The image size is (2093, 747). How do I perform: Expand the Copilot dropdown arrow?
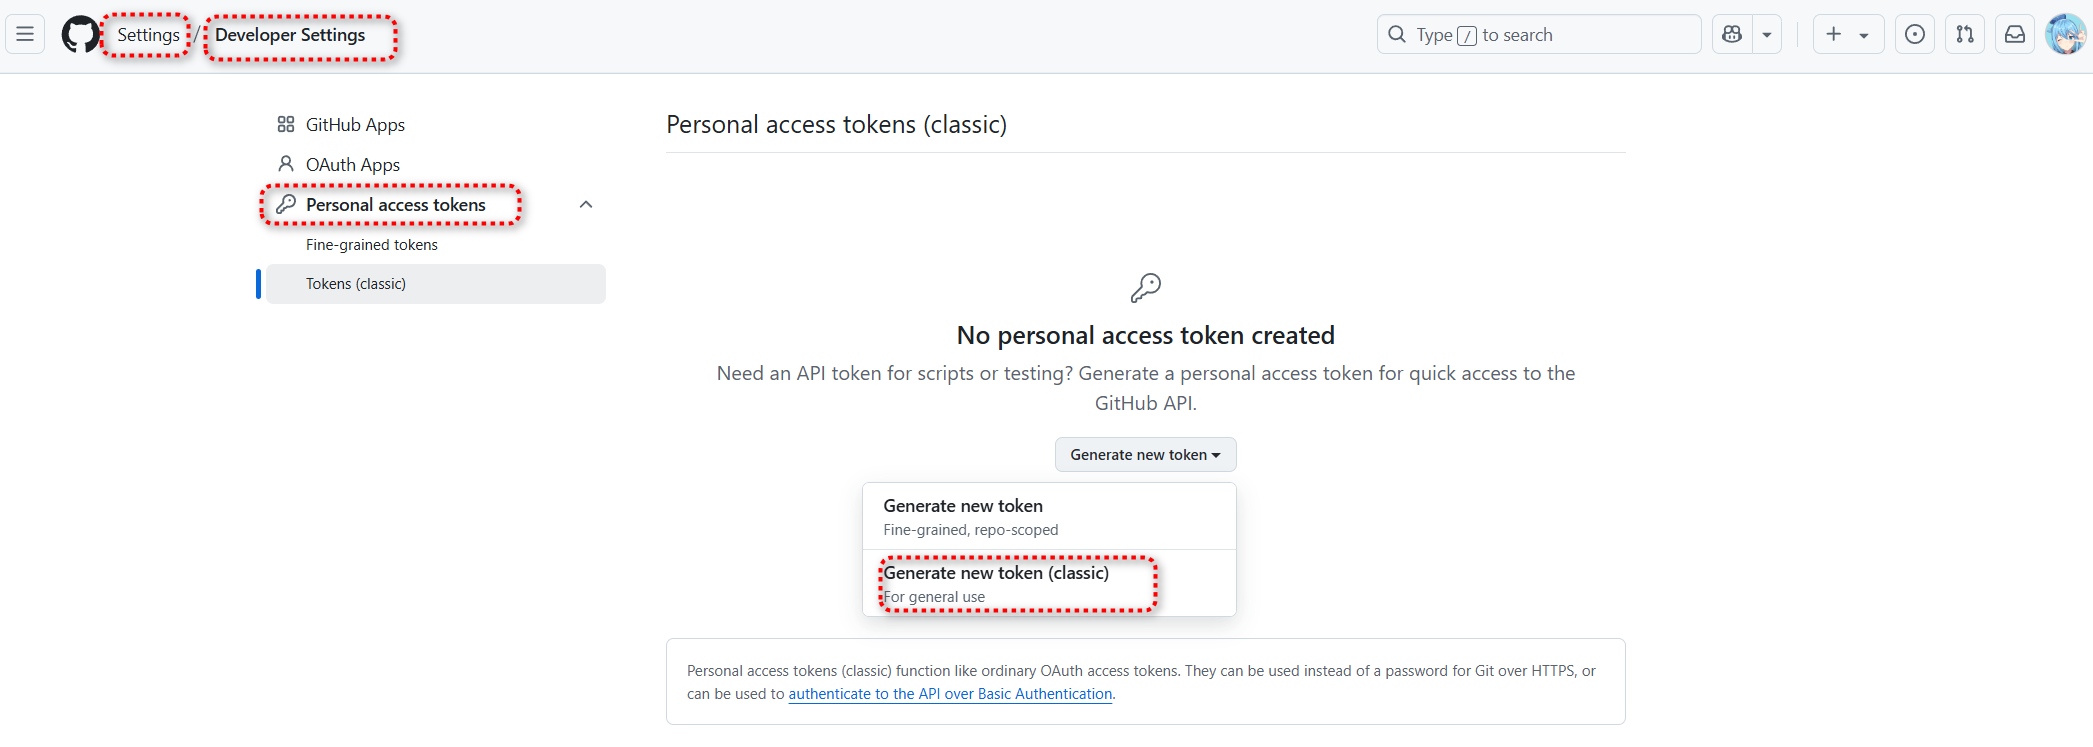[1767, 34]
